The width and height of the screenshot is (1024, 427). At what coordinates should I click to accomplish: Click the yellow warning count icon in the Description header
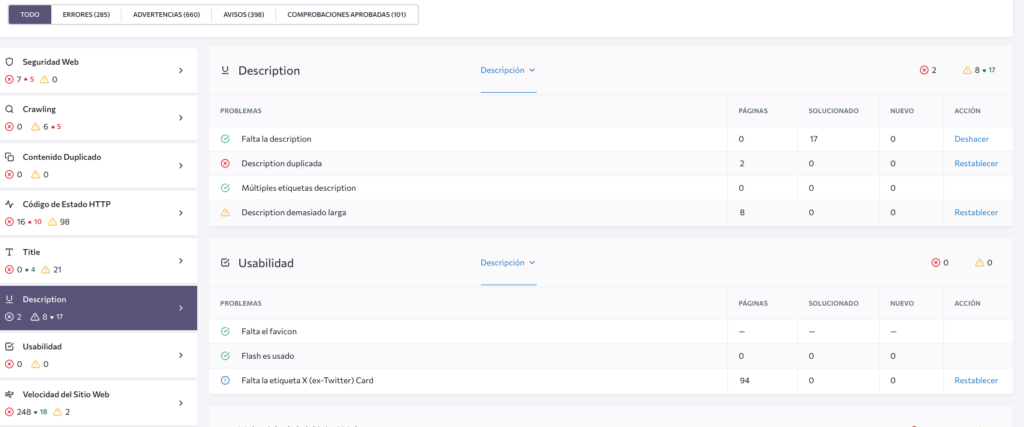coord(967,70)
